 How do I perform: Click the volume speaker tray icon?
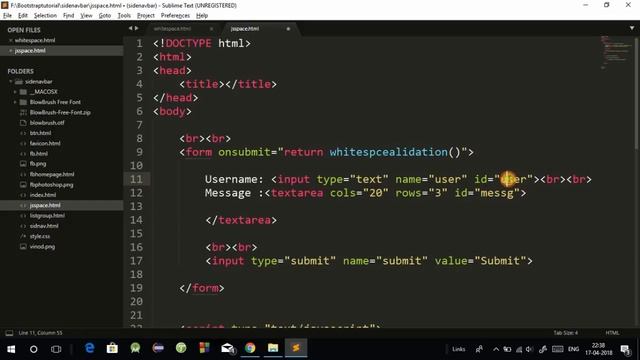529,349
